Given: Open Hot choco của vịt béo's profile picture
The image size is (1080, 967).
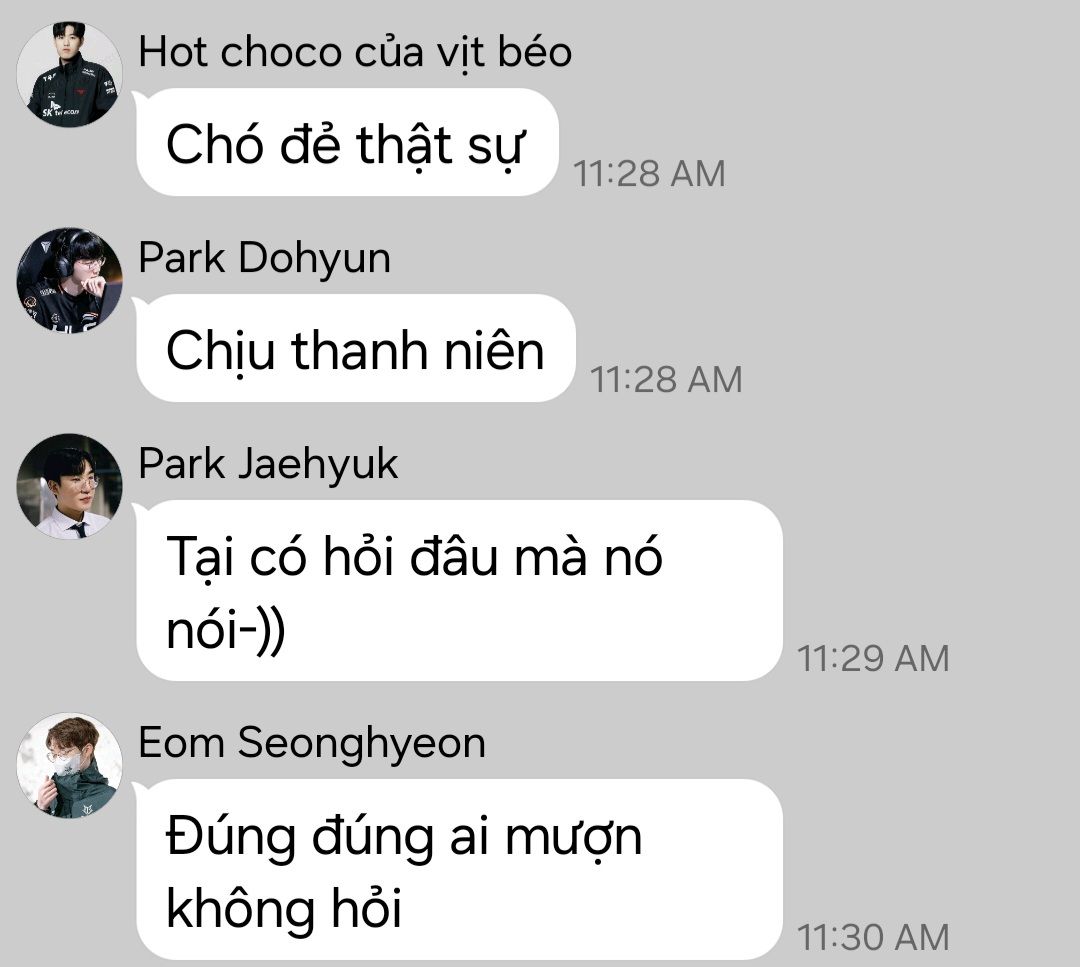Looking at the screenshot, I should point(70,74).
